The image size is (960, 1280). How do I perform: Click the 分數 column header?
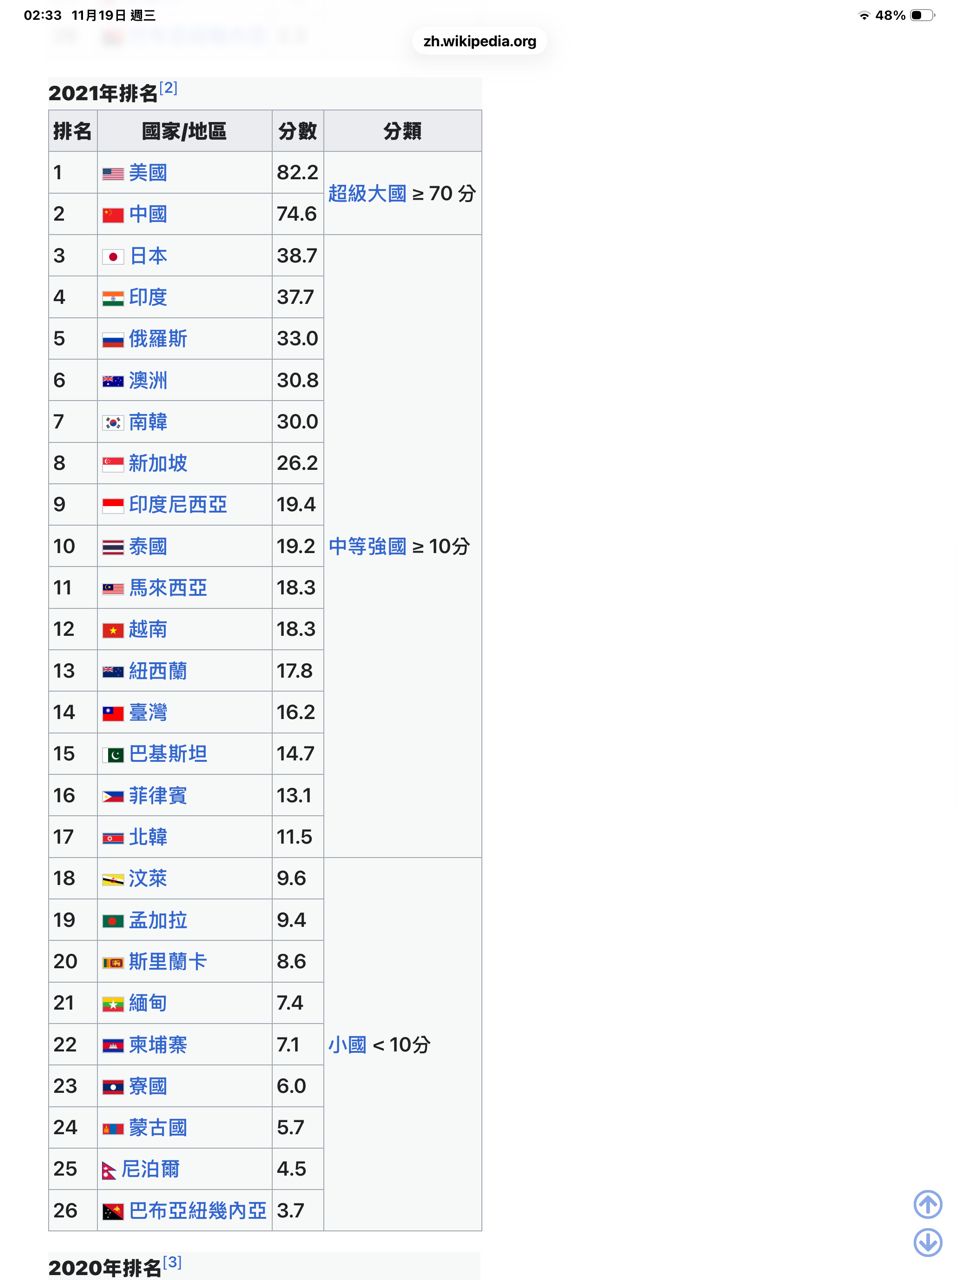tap(297, 131)
